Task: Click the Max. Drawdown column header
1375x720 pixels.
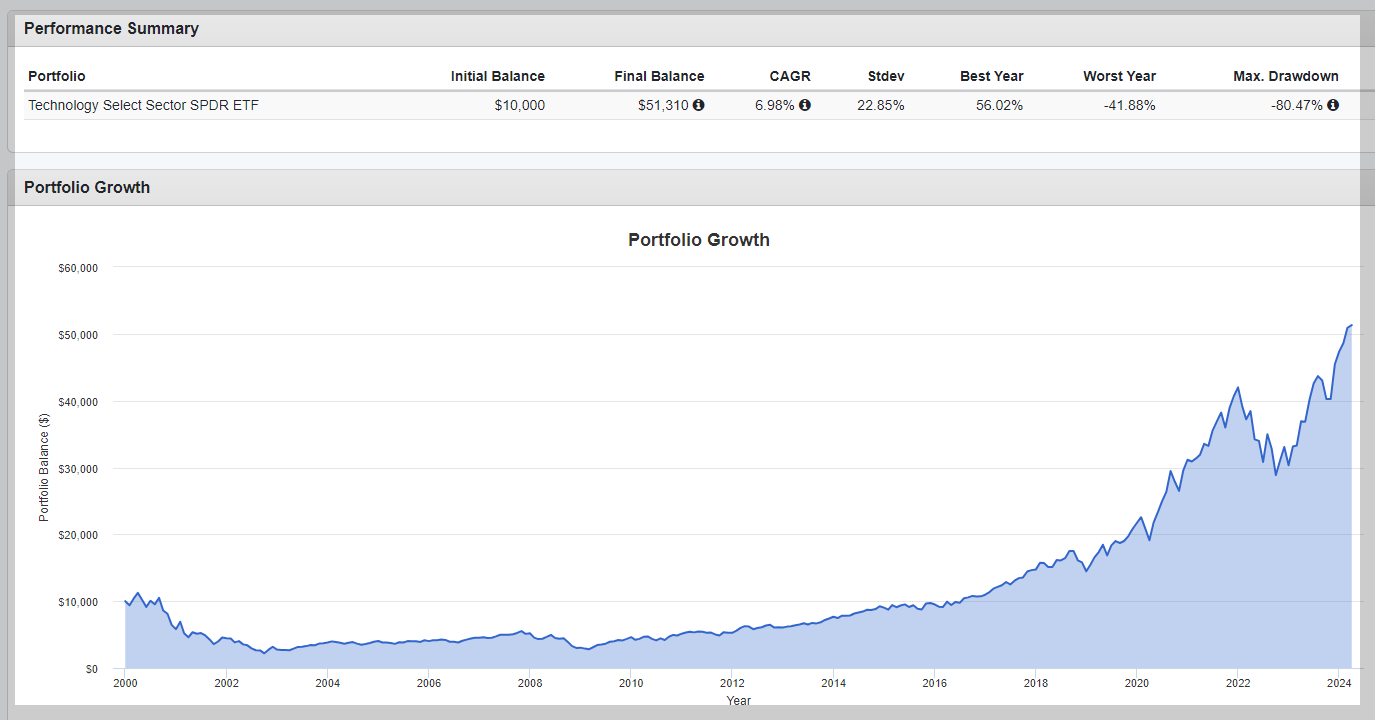Action: tap(1286, 76)
